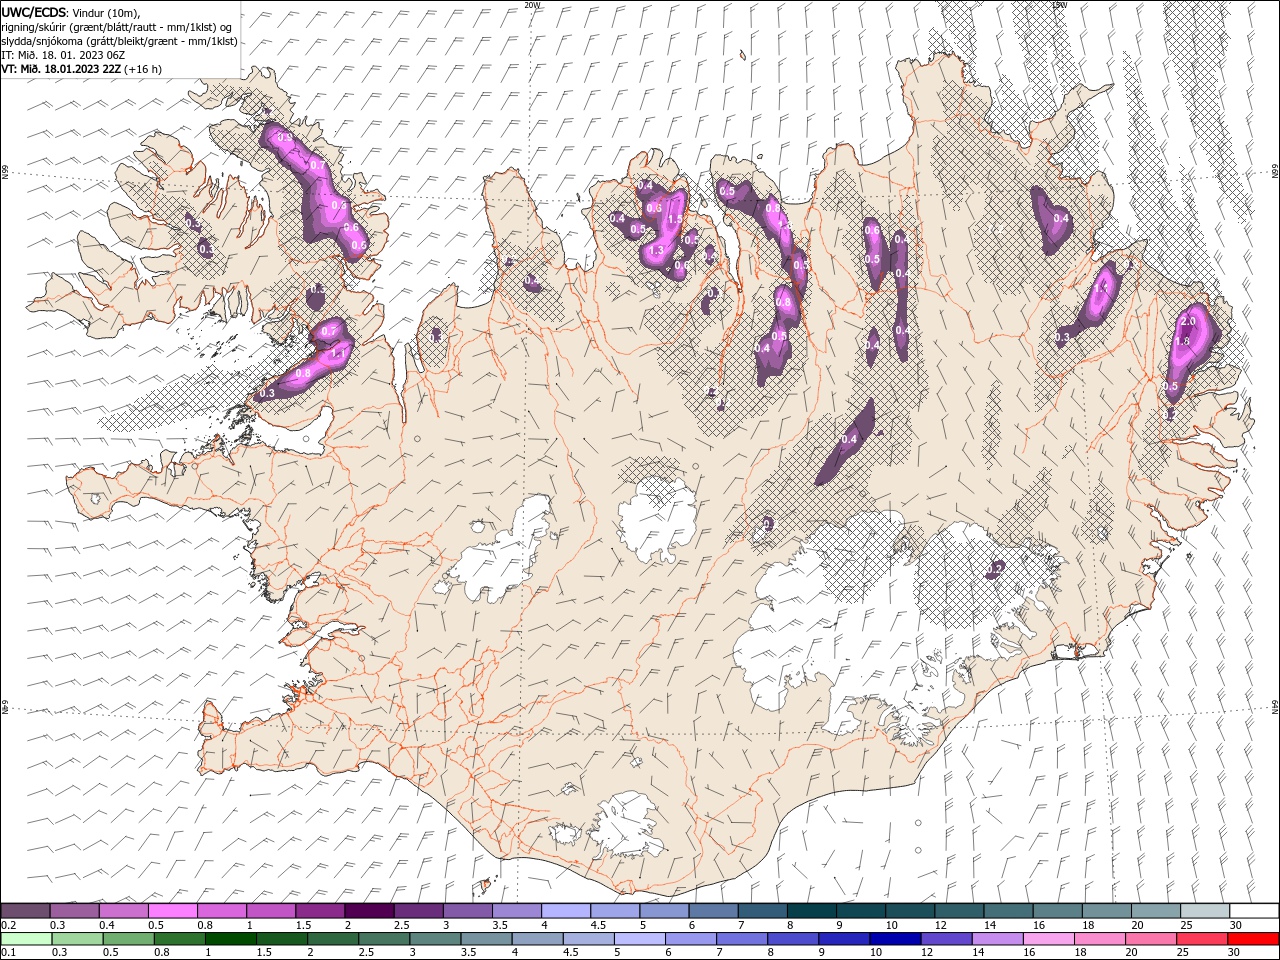The height and width of the screenshot is (960, 1280).
Task: Pick the deep blue 10 swatch, lower legend row
Action: 895,939
